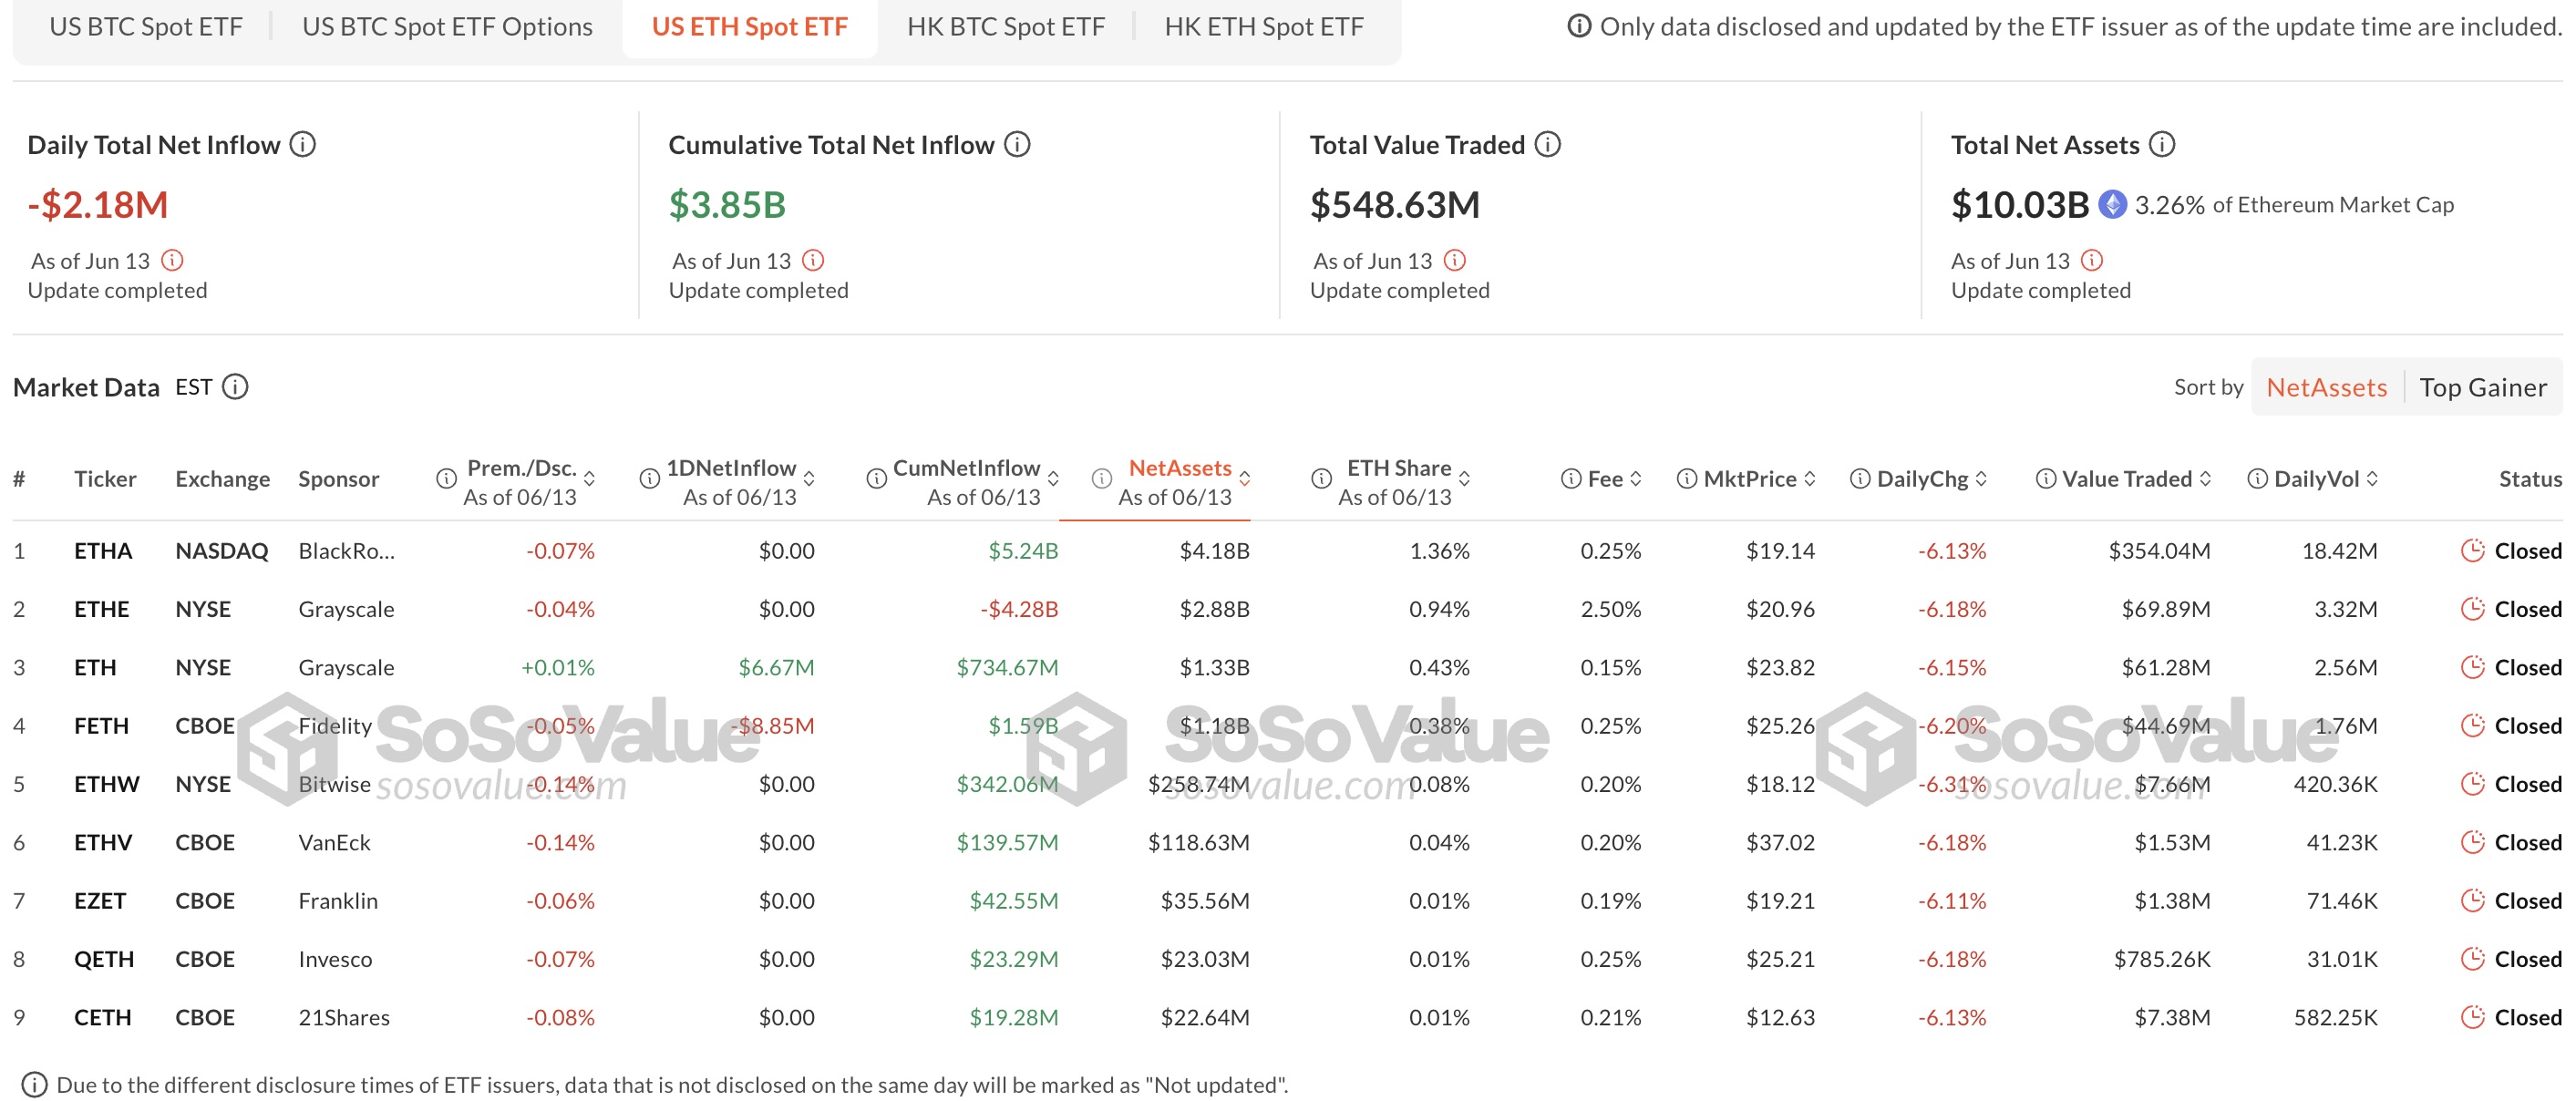Click the ETHA ticker
This screenshot has height=1101, width=2576.
pyautogui.click(x=103, y=551)
